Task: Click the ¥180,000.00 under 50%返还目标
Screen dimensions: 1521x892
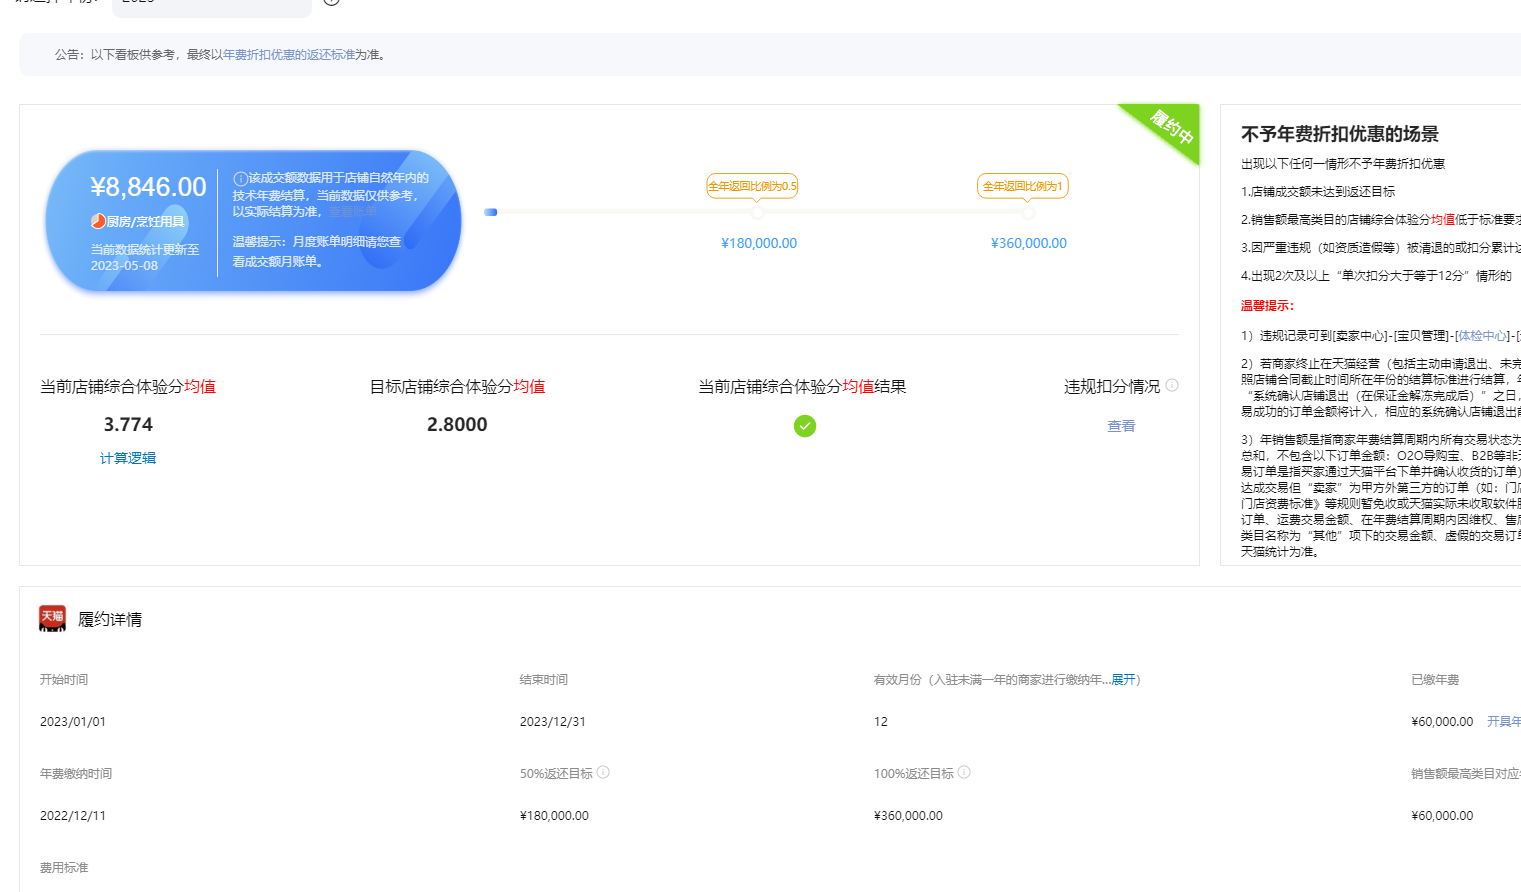Action: pyautogui.click(x=554, y=816)
